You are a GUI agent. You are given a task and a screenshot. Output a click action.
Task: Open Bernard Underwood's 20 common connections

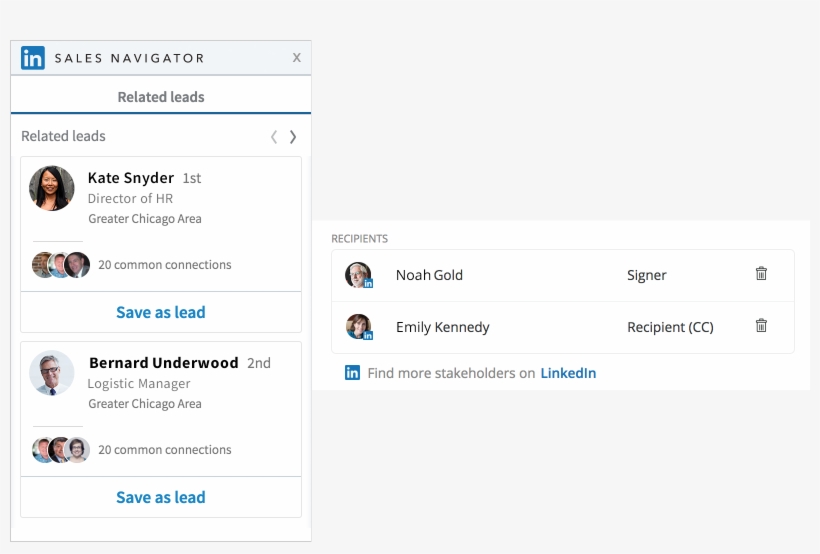tap(165, 450)
